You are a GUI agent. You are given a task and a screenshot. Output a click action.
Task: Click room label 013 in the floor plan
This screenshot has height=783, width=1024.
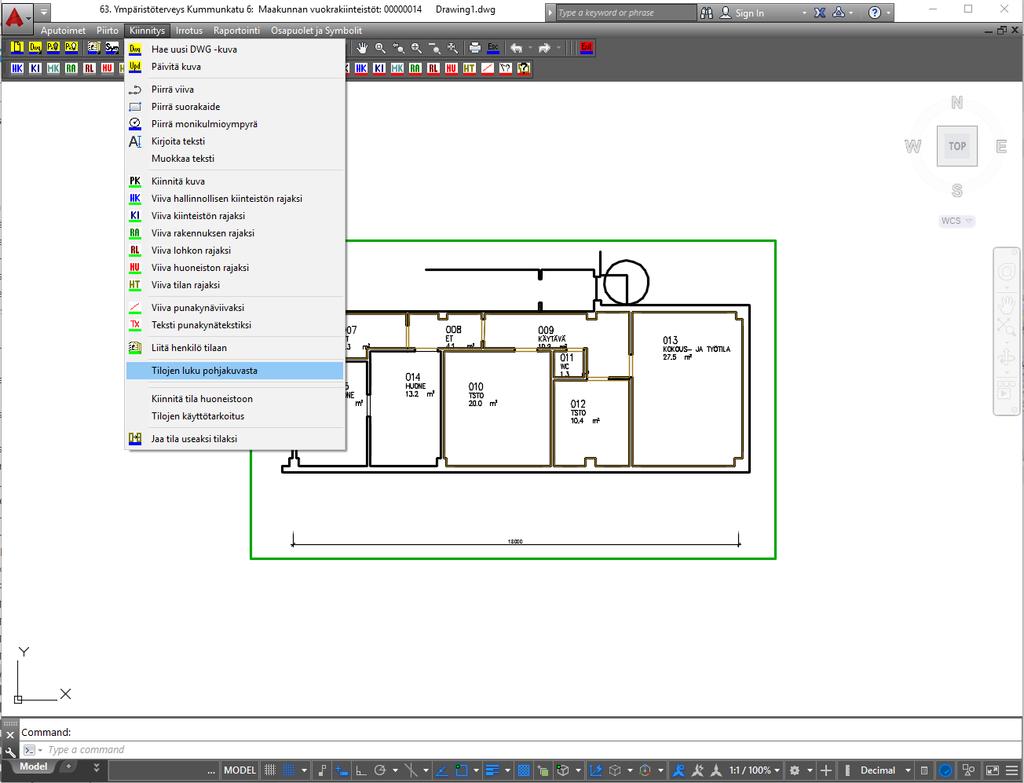pos(670,340)
